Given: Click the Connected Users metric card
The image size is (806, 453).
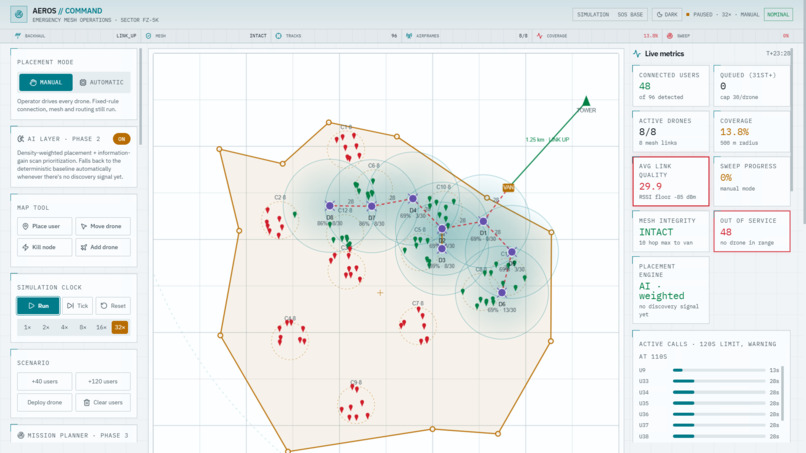Looking at the screenshot, I should [670, 86].
